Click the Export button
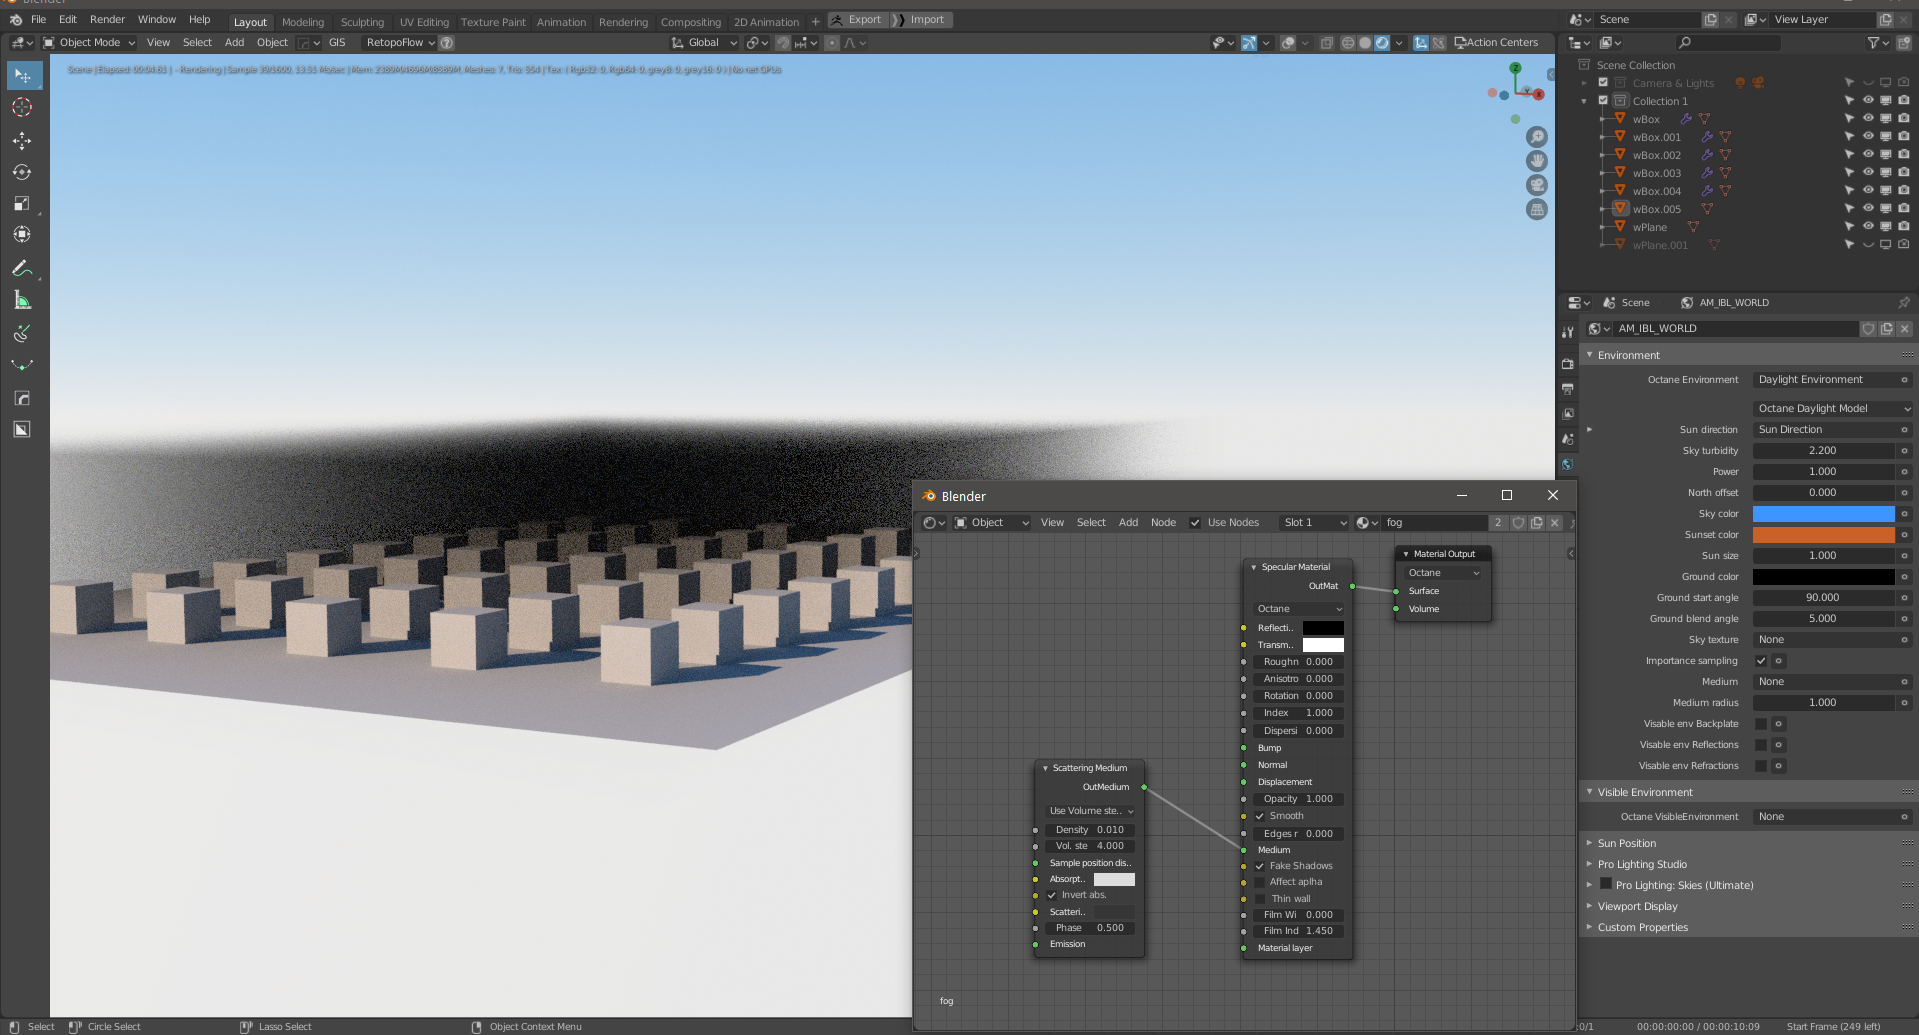 (x=858, y=20)
